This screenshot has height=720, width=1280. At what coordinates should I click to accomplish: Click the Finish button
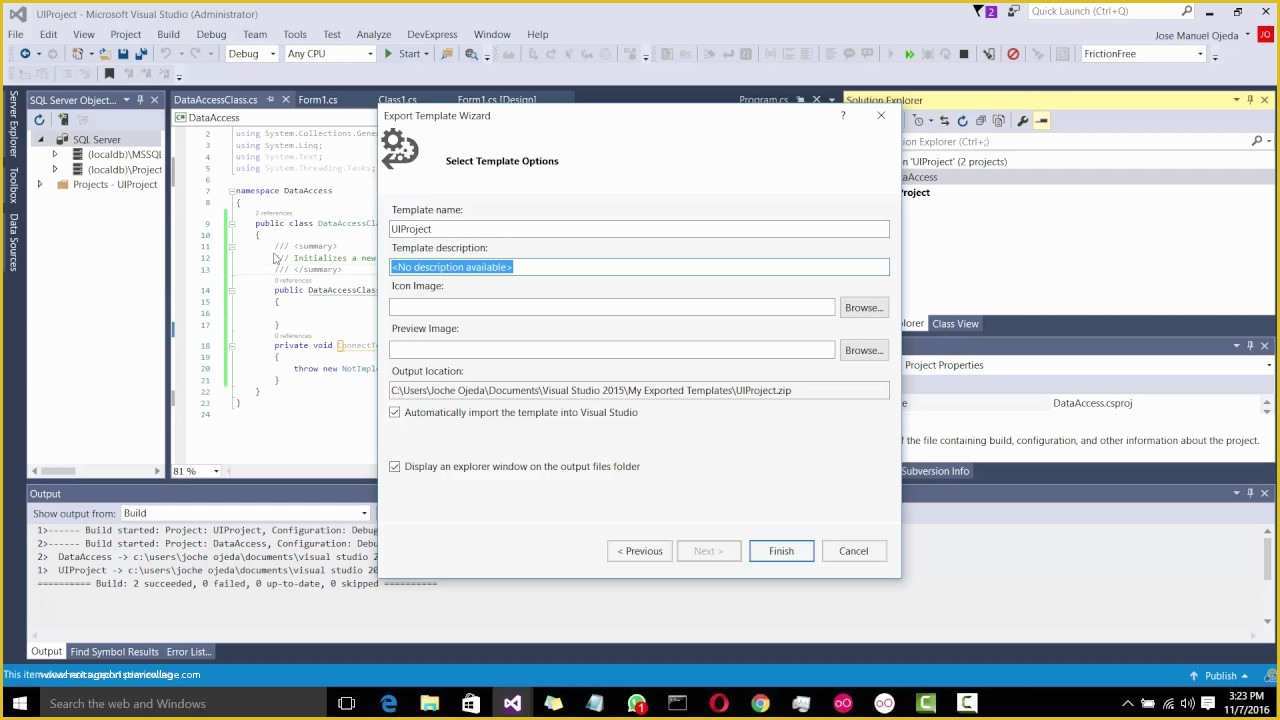click(x=781, y=551)
